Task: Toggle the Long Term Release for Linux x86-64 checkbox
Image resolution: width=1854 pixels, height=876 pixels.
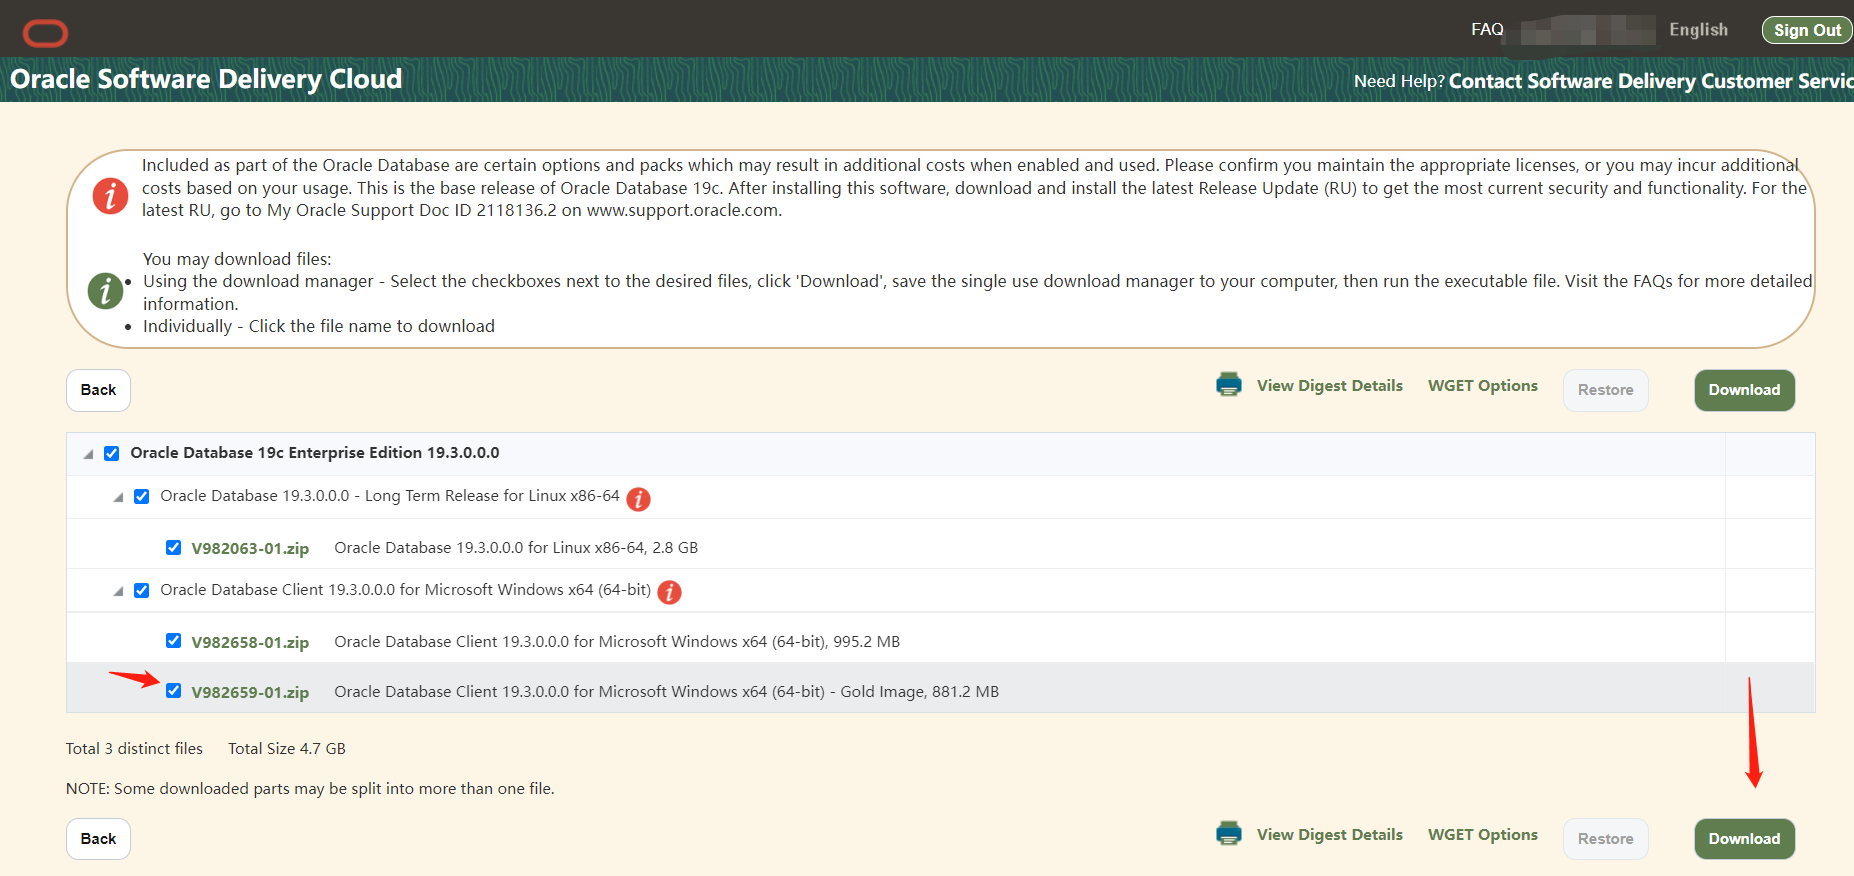Action: coord(142,496)
